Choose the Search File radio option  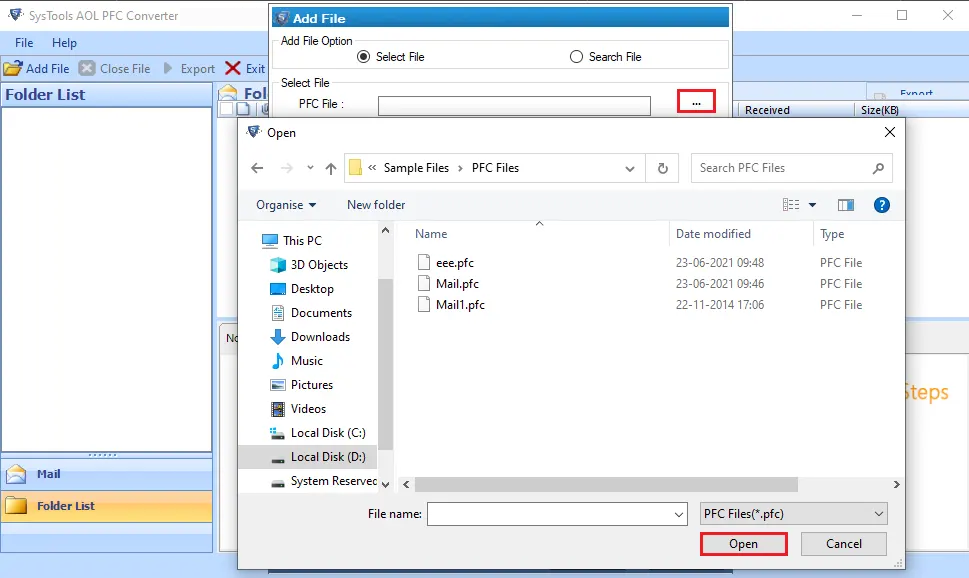(606, 57)
